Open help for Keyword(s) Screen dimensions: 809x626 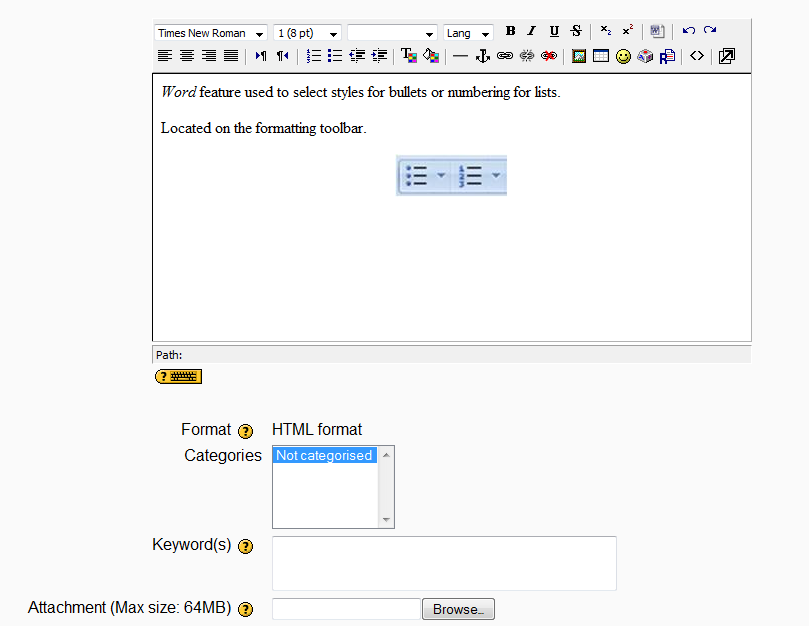click(246, 546)
